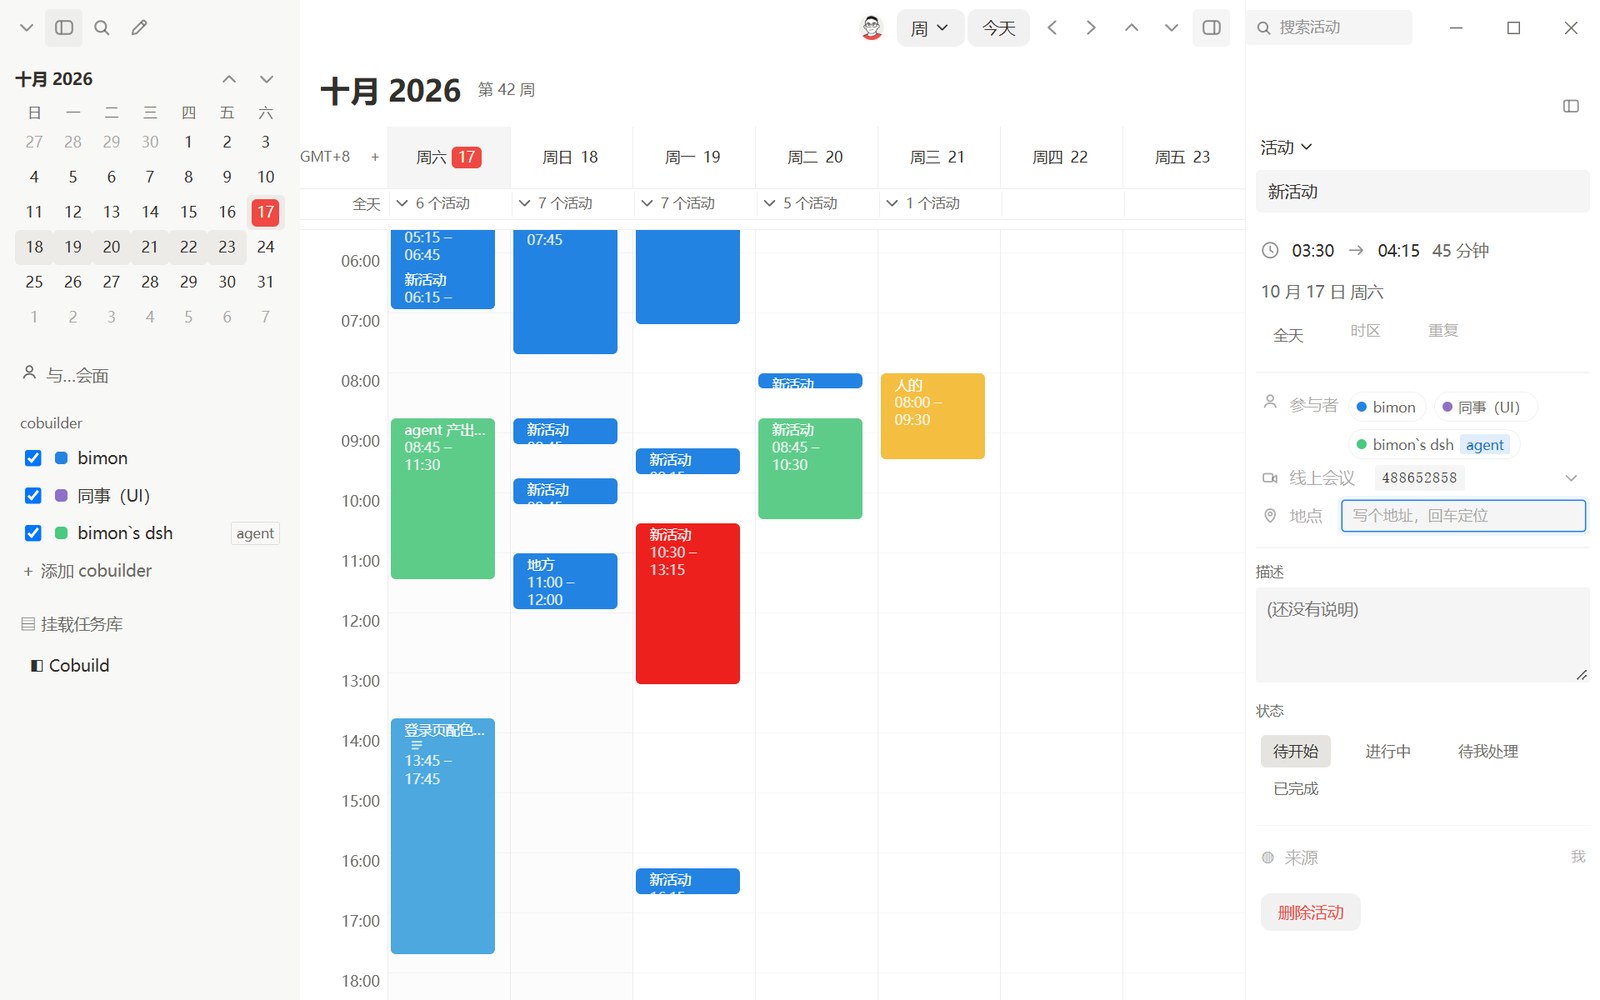Select the red 新活动 10:30–13:15 event

click(688, 603)
